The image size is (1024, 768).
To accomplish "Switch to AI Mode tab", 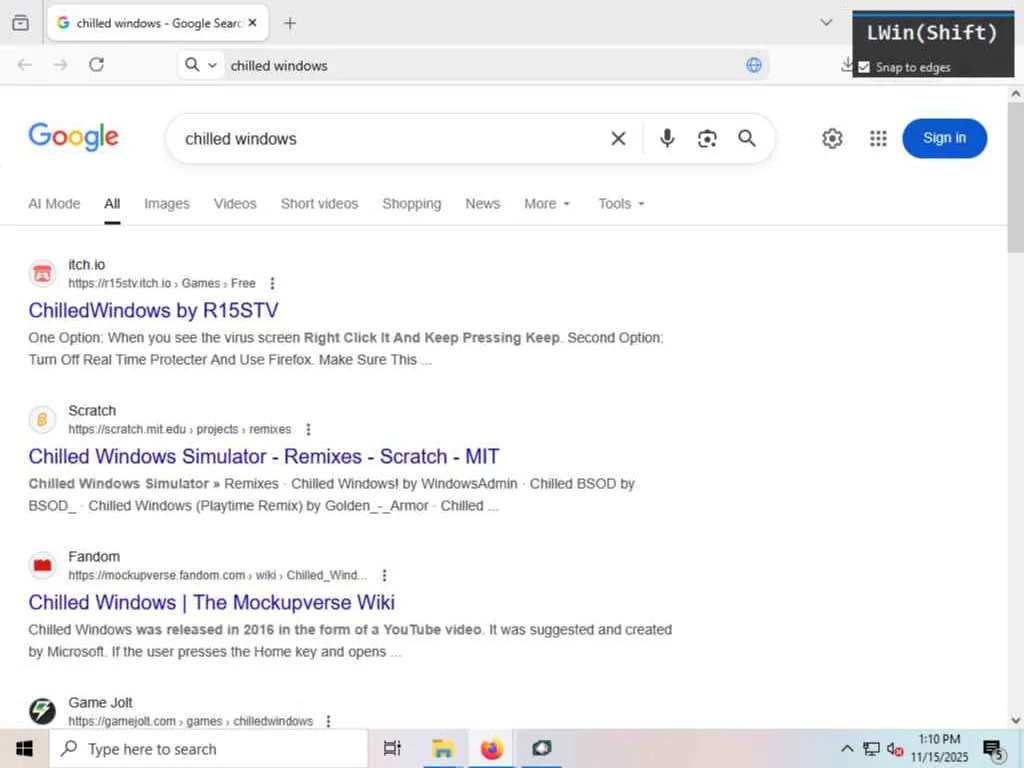I will (x=54, y=204).
